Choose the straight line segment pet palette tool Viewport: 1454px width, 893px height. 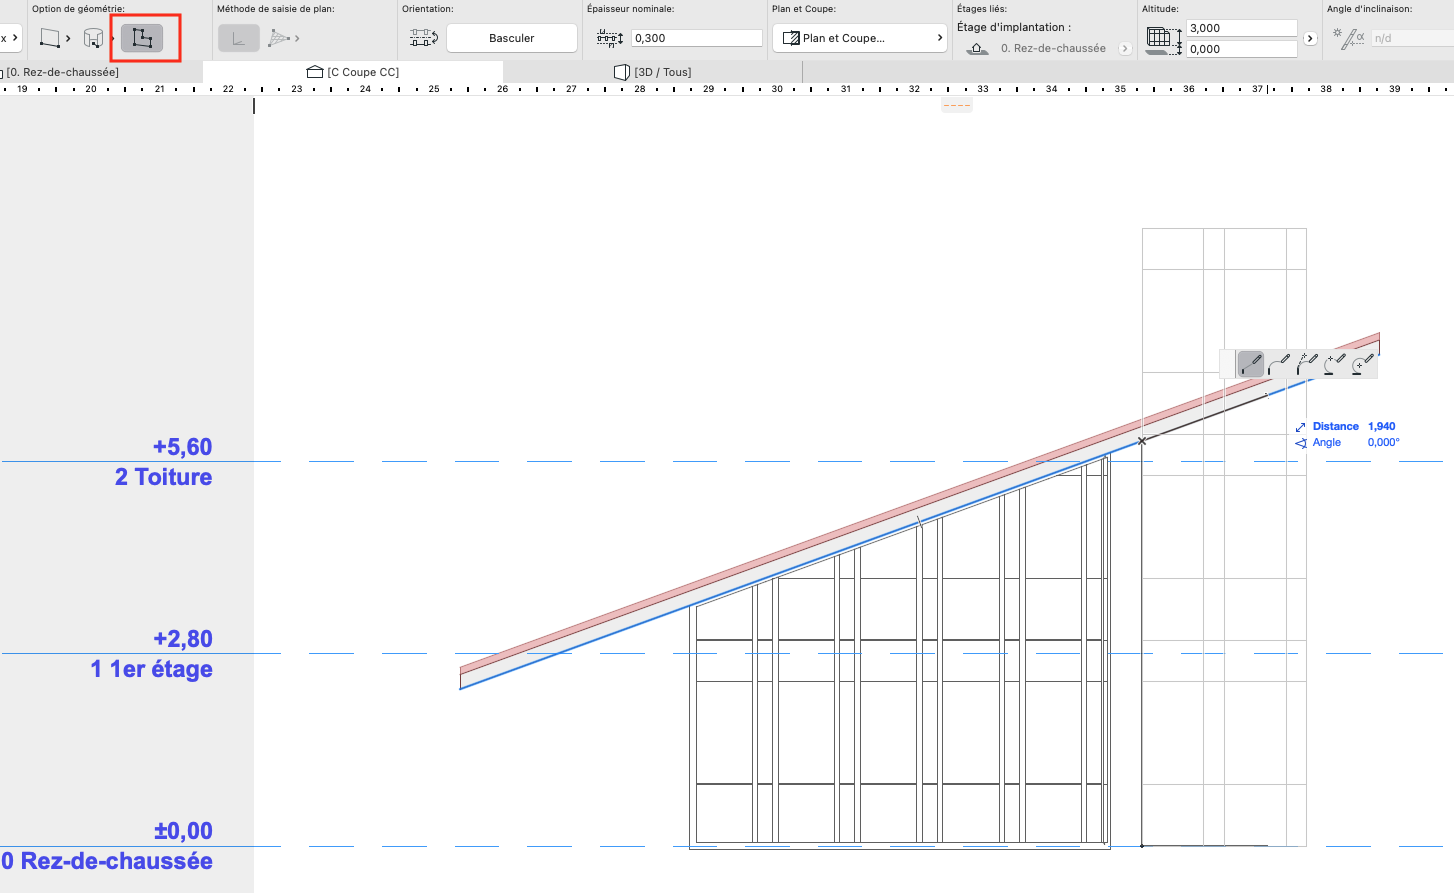click(1251, 364)
